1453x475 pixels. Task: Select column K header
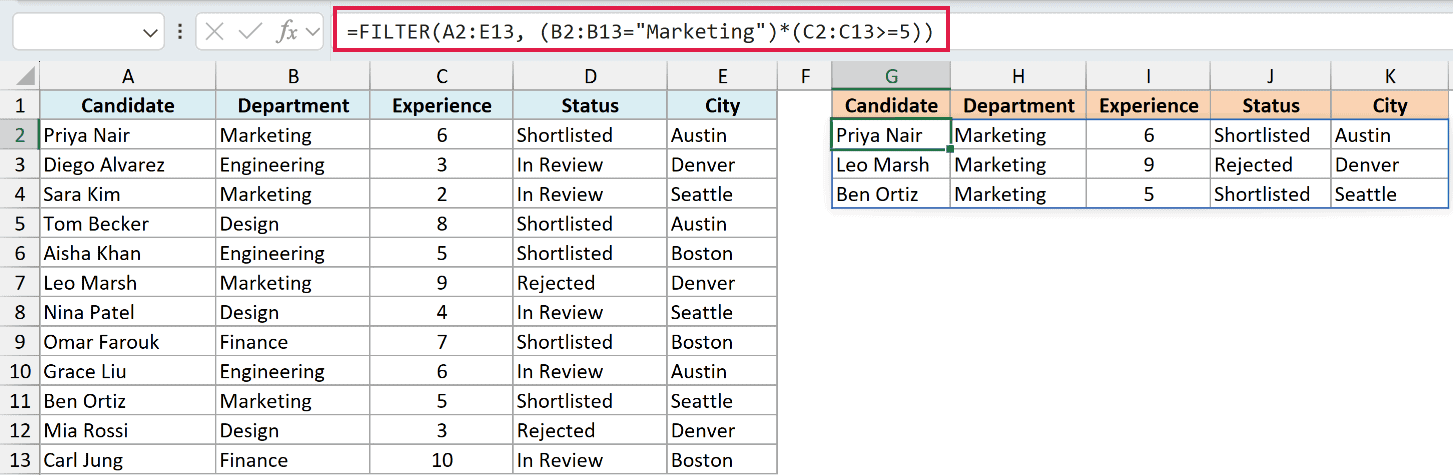(x=1389, y=76)
